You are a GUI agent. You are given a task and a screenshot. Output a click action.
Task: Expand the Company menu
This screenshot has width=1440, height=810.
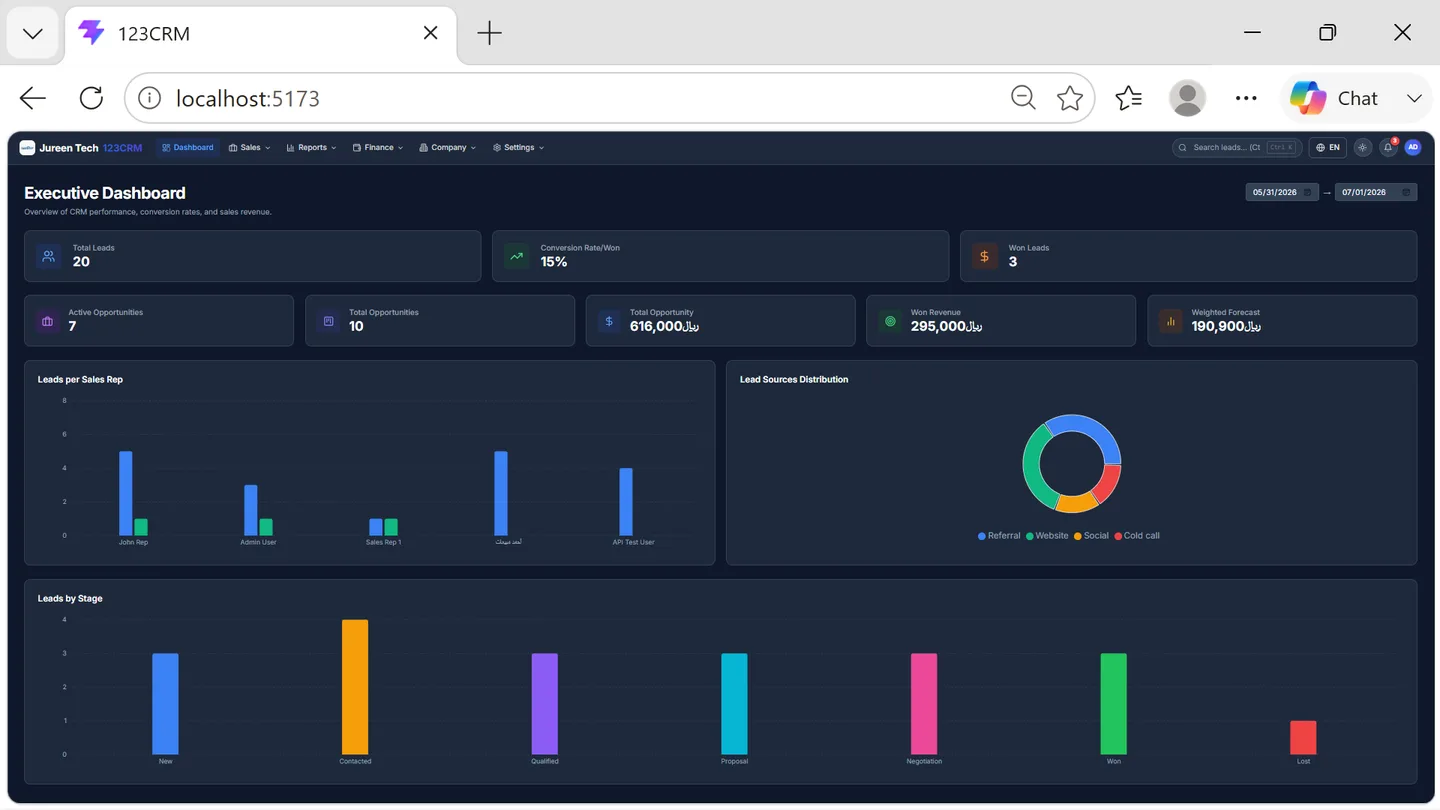click(448, 148)
